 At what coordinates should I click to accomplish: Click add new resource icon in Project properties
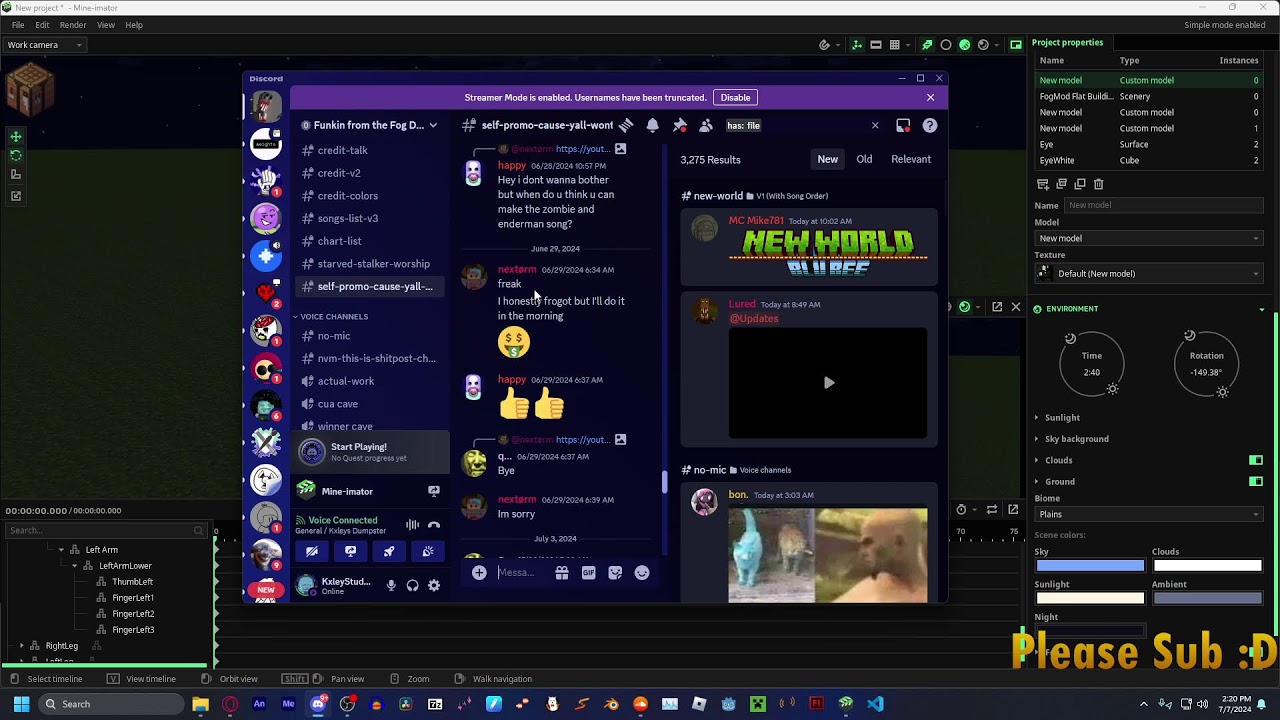[1043, 184]
